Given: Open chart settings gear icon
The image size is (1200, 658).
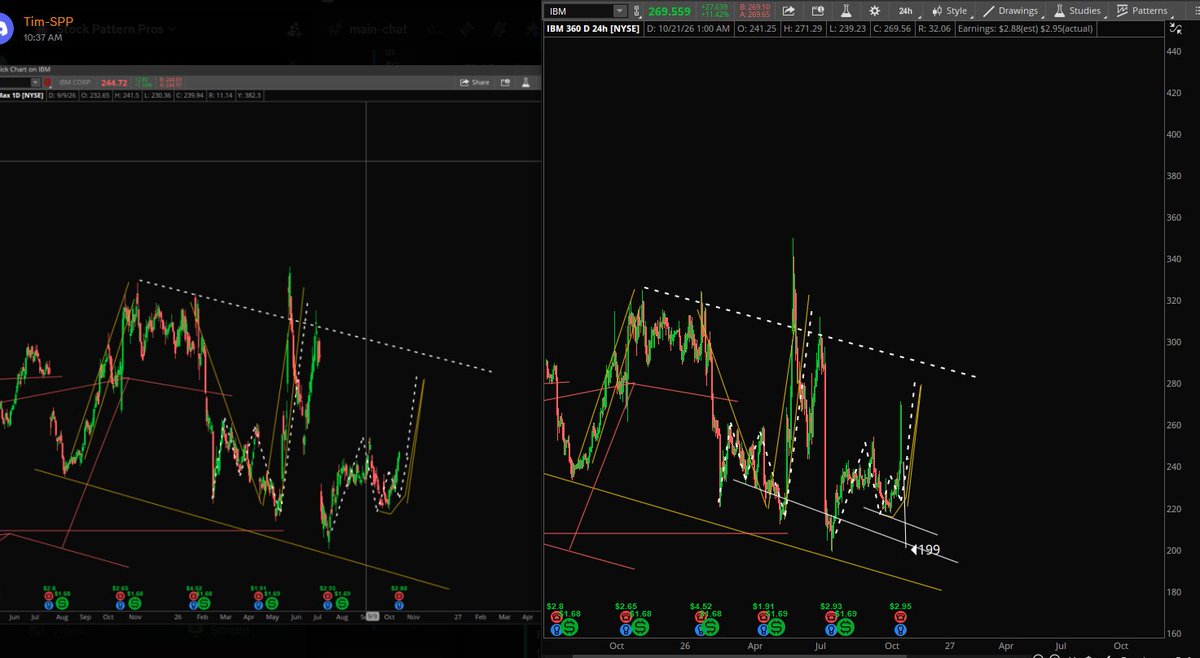Looking at the screenshot, I should (x=874, y=11).
